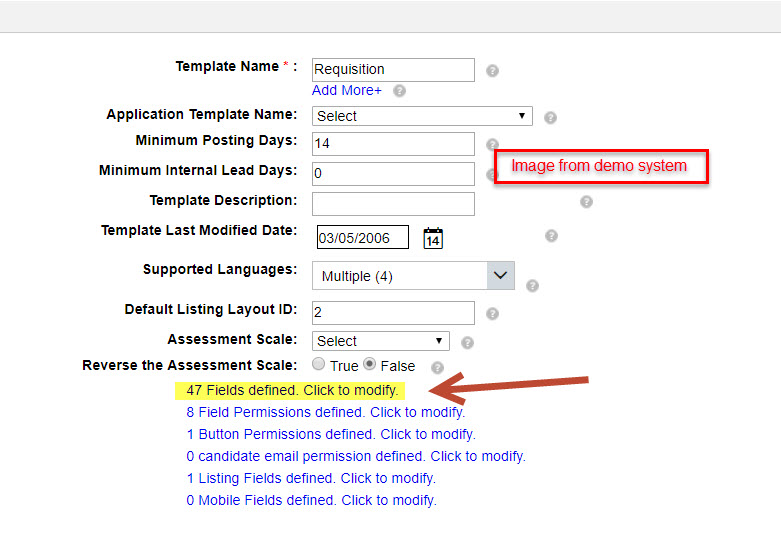The width and height of the screenshot is (781, 550).
Task: Click the Default Listing Layout ID field
Action: pyautogui.click(x=393, y=313)
